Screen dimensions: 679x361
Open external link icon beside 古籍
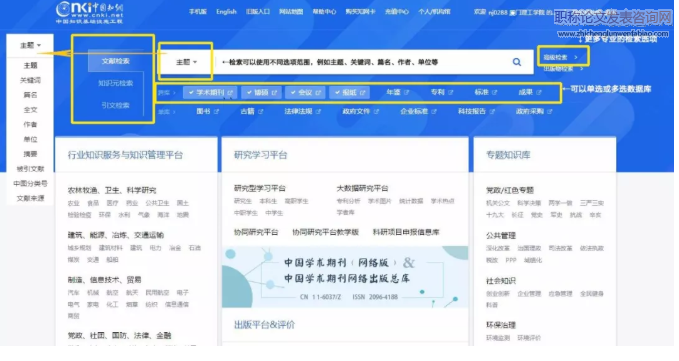click(260, 112)
